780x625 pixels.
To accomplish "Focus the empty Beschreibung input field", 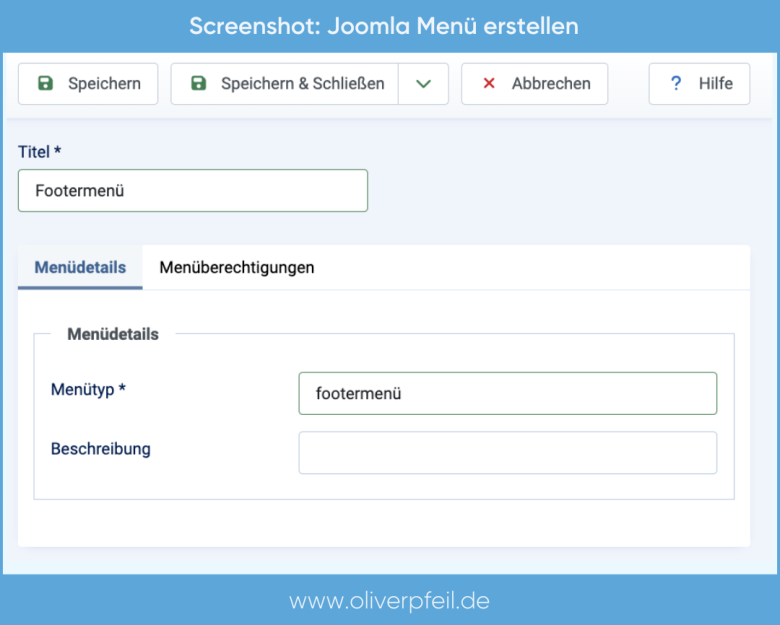I will [x=507, y=452].
